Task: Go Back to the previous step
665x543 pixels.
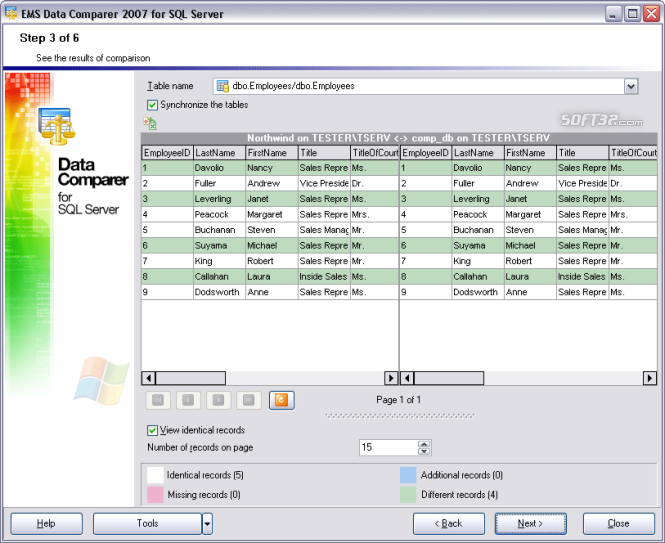Action: 449,524
